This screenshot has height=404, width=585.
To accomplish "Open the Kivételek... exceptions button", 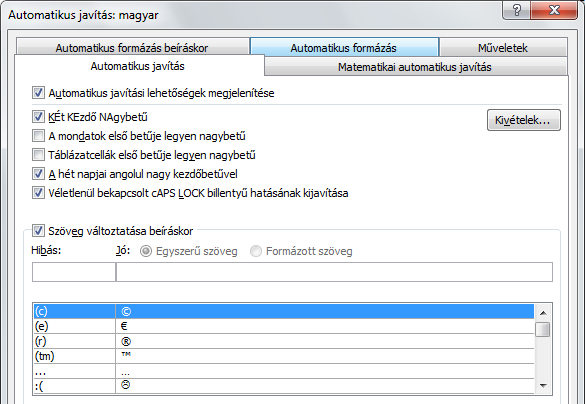I will click(x=523, y=120).
